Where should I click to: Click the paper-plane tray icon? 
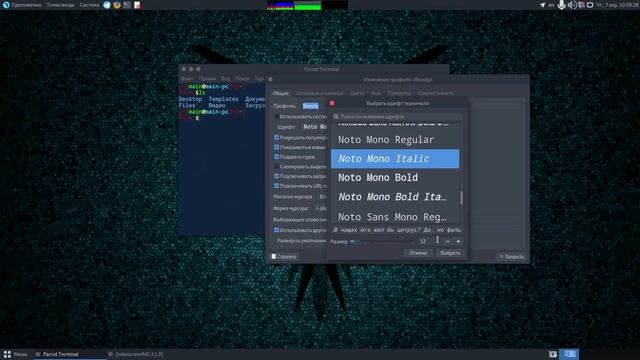tap(542, 5)
